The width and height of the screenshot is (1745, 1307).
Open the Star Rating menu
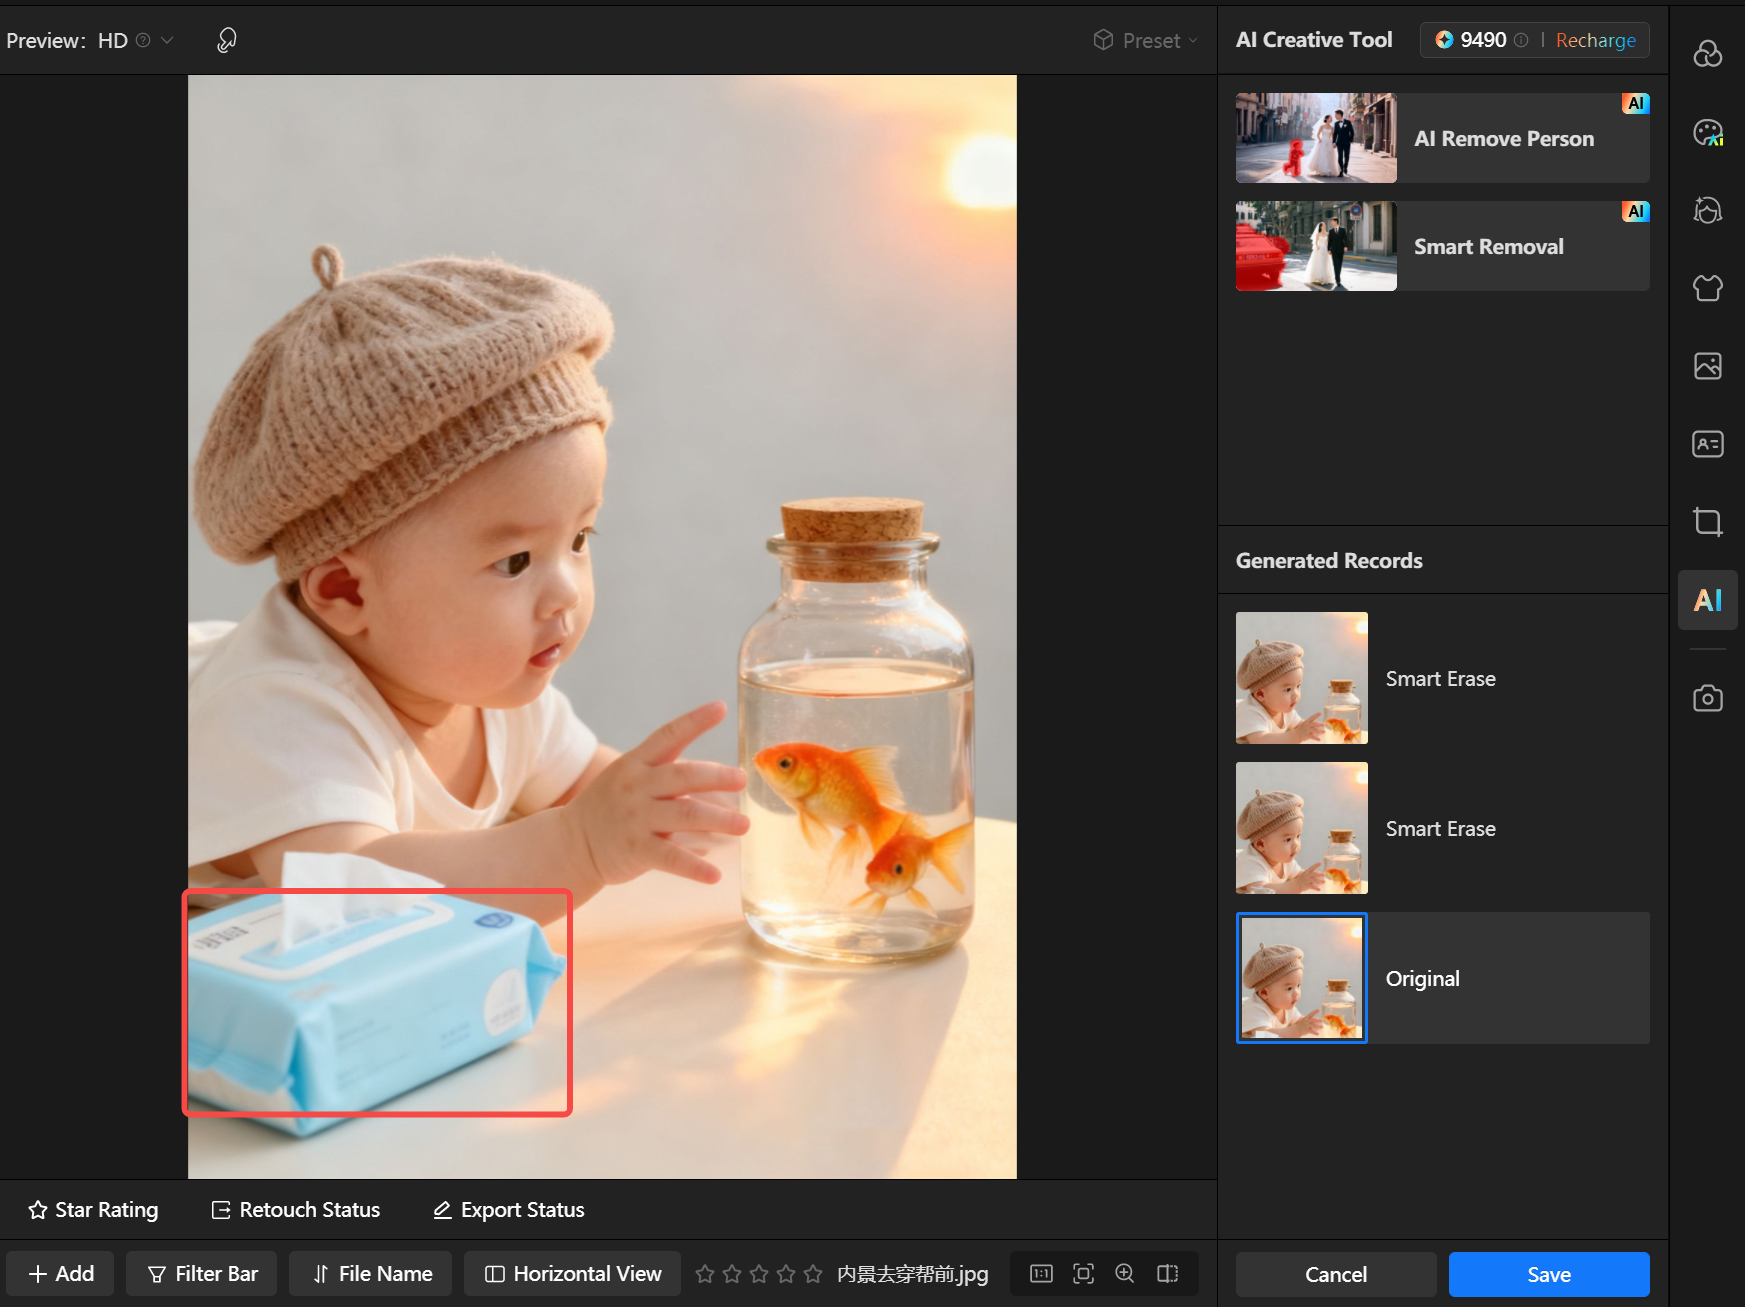coord(93,1209)
